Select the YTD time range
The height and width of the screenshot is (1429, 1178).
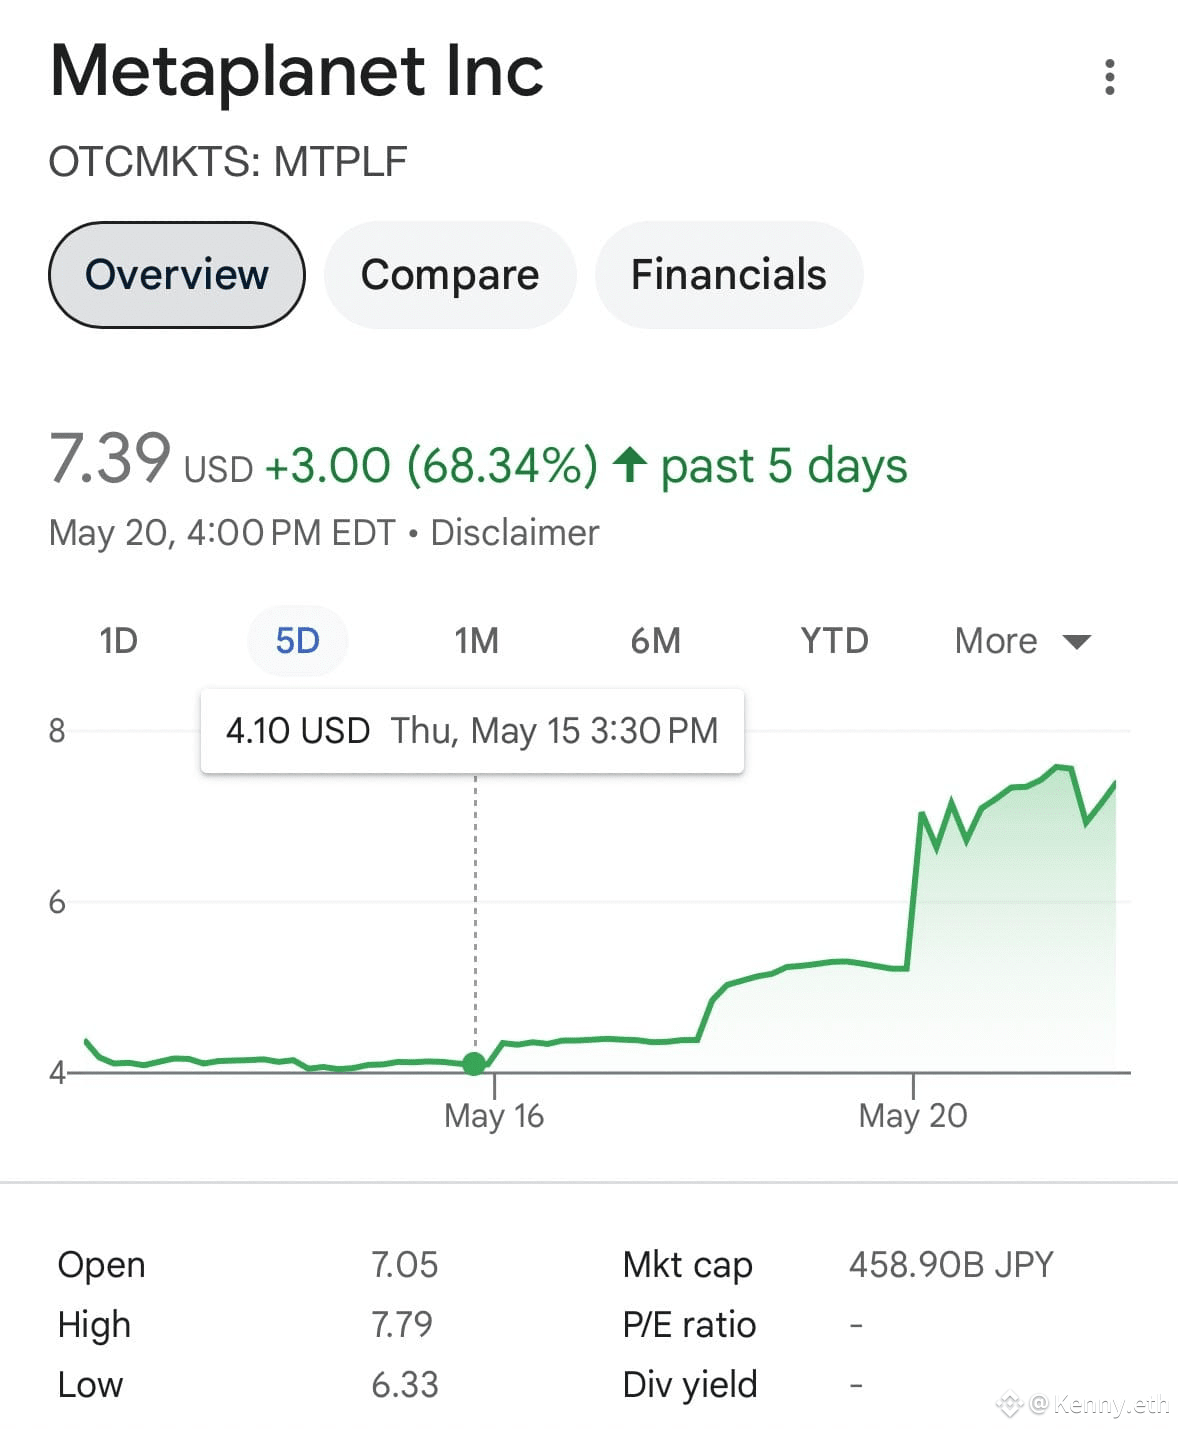coord(834,640)
